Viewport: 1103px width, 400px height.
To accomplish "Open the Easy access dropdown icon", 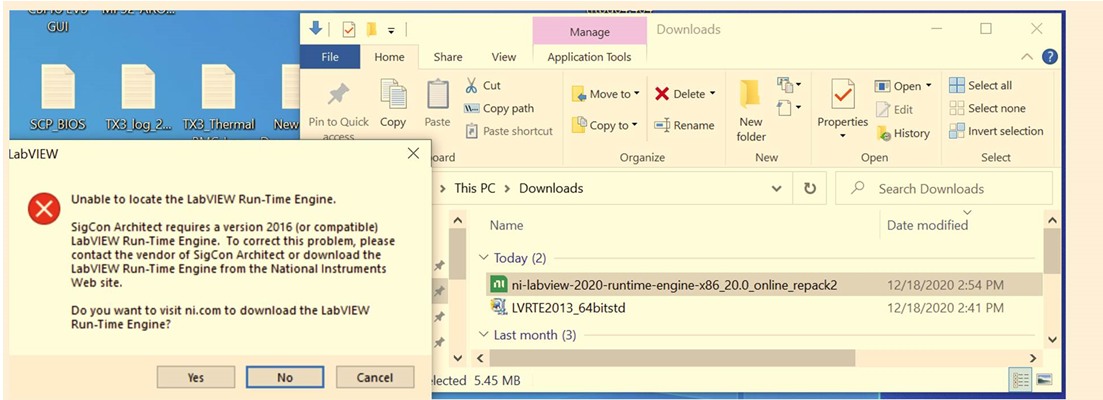I will [789, 108].
